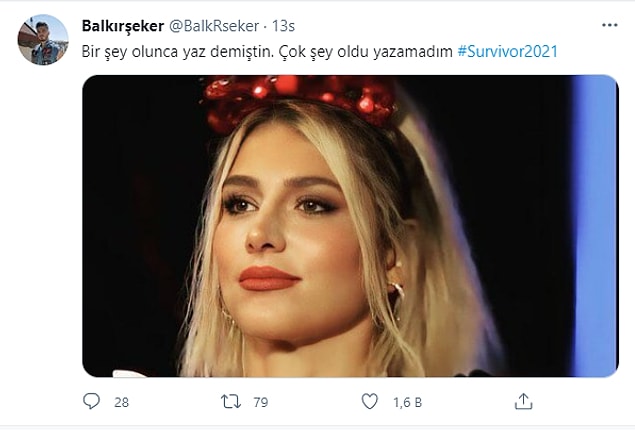
Task: Click the text 'Çok şey oldu yazamadım'
Action: 365,52
